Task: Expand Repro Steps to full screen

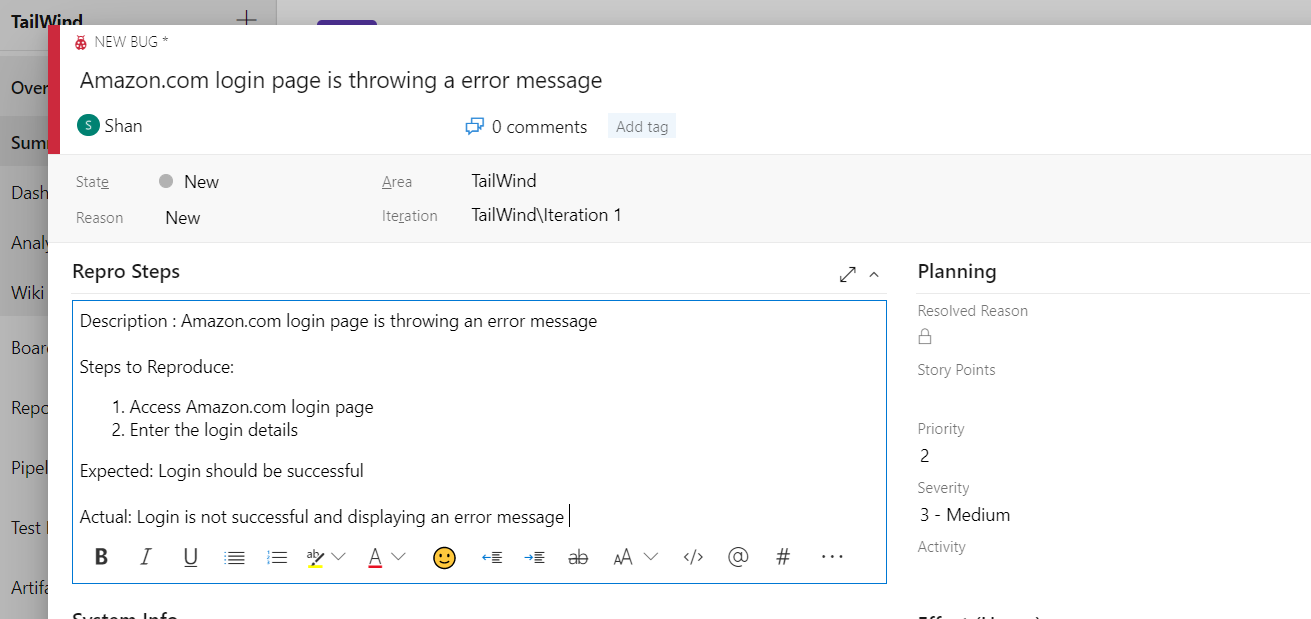Action: click(x=848, y=274)
